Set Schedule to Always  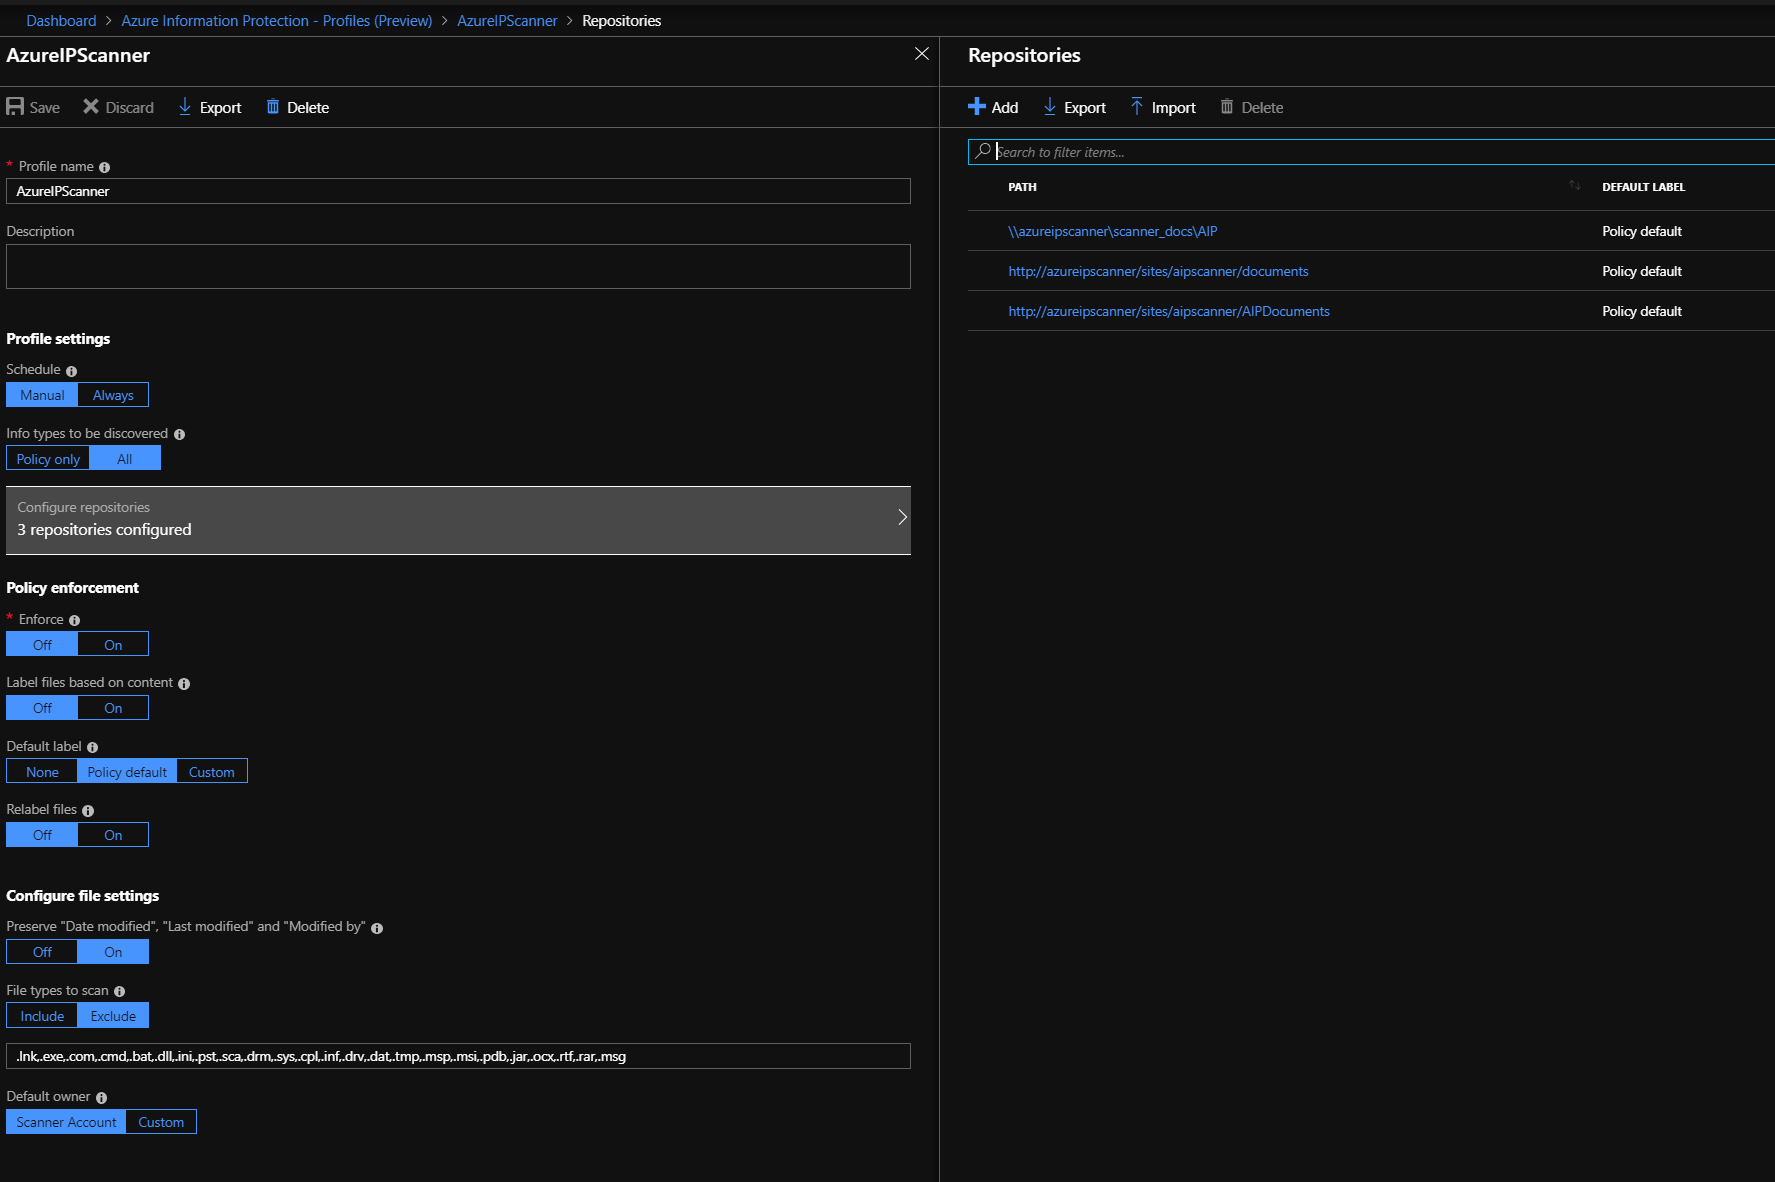click(113, 395)
